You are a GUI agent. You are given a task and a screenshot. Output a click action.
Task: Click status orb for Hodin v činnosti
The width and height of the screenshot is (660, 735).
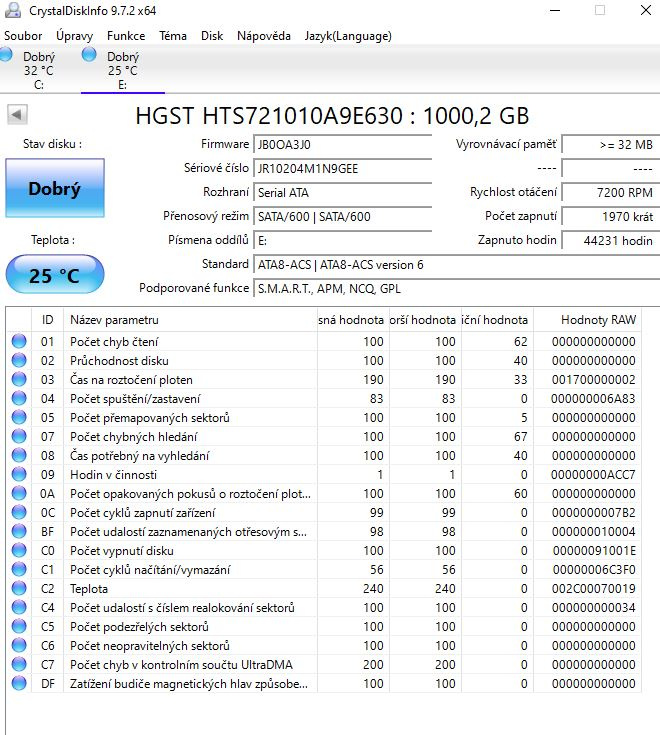point(19,475)
